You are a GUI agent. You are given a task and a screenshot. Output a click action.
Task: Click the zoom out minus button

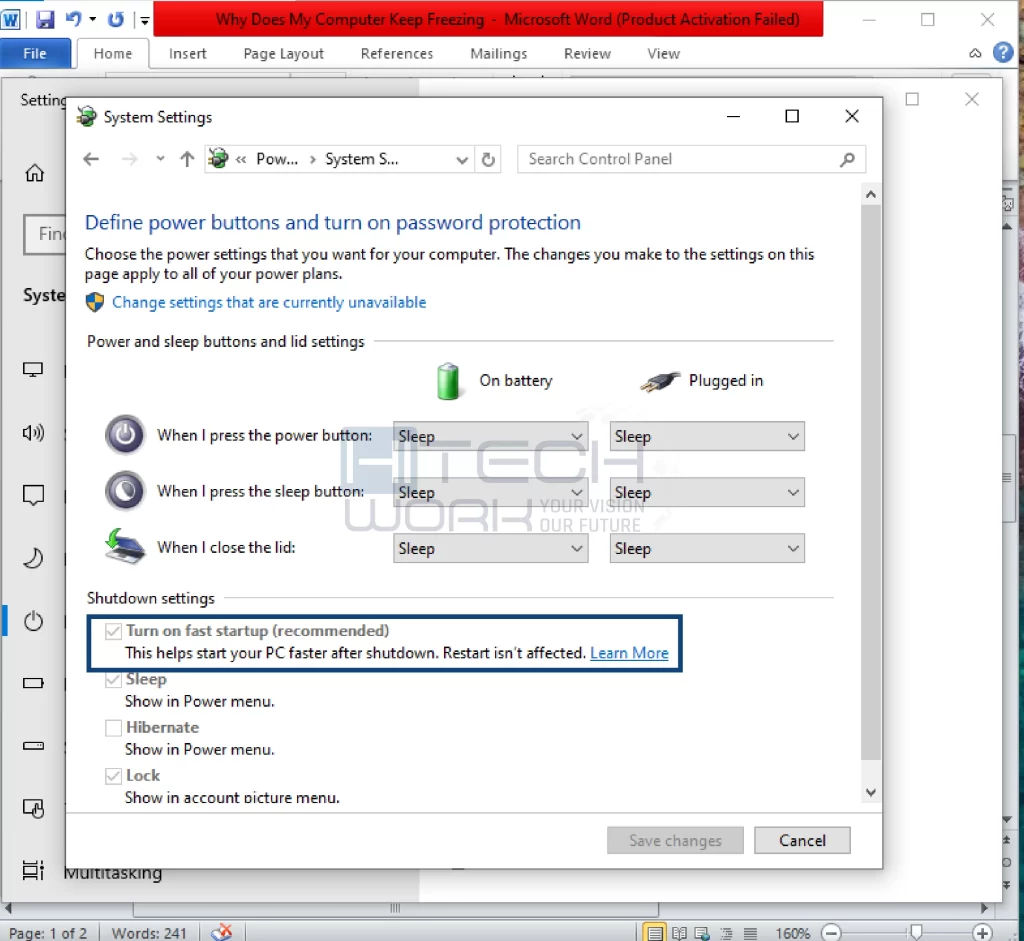tap(831, 933)
